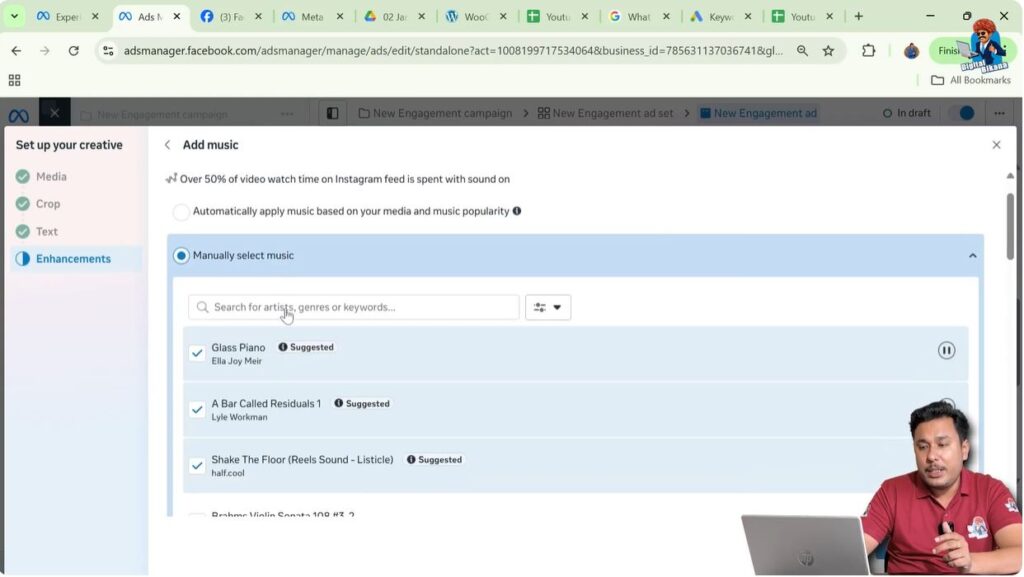Uncheck Shake The Floor track
1024x577 pixels.
click(197, 465)
